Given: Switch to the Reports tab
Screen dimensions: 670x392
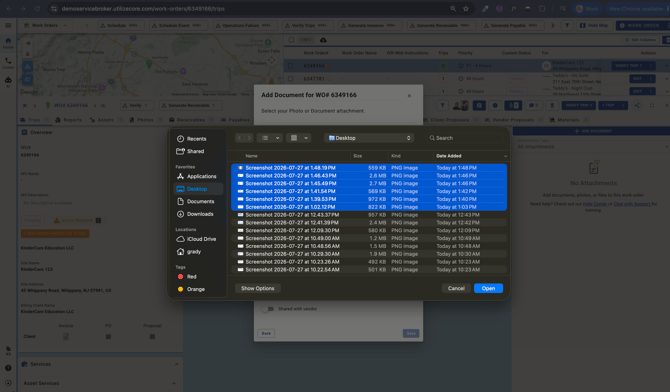Looking at the screenshot, I should coord(69,120).
